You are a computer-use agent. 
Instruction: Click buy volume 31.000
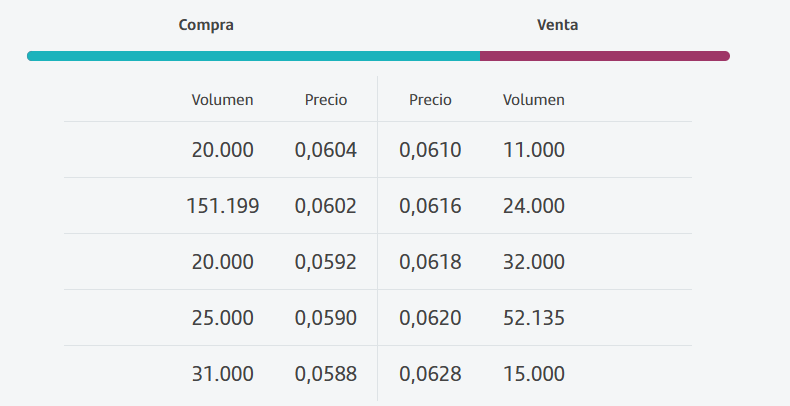222,374
